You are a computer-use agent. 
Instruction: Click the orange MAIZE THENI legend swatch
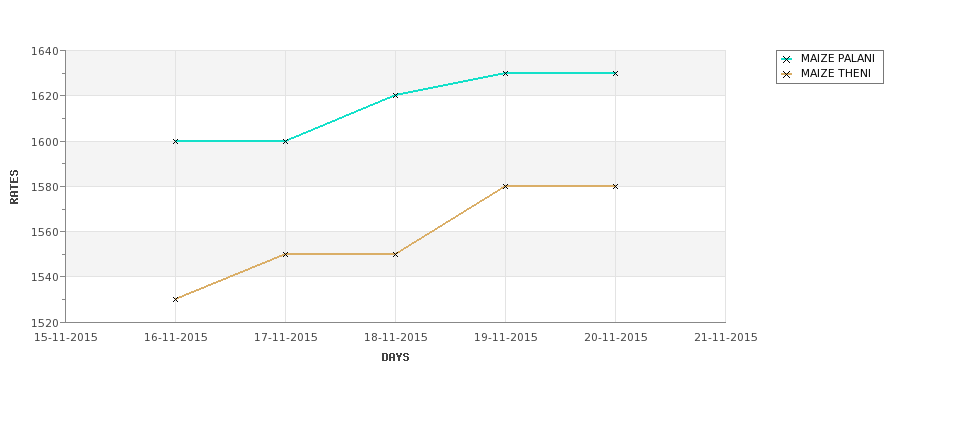click(x=787, y=74)
